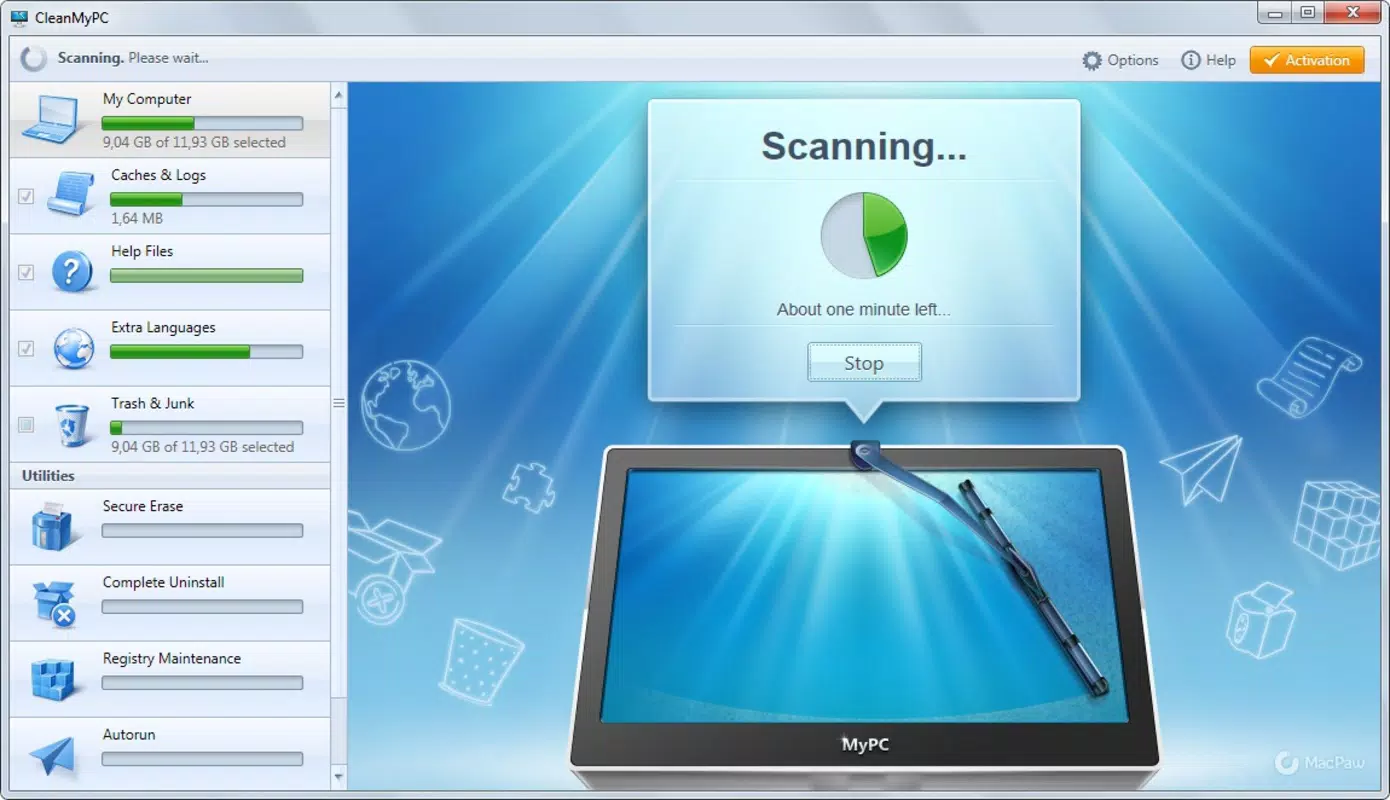Click the Trash & Junk progress bar
Screen dimensions: 1390x800
(x=206, y=427)
